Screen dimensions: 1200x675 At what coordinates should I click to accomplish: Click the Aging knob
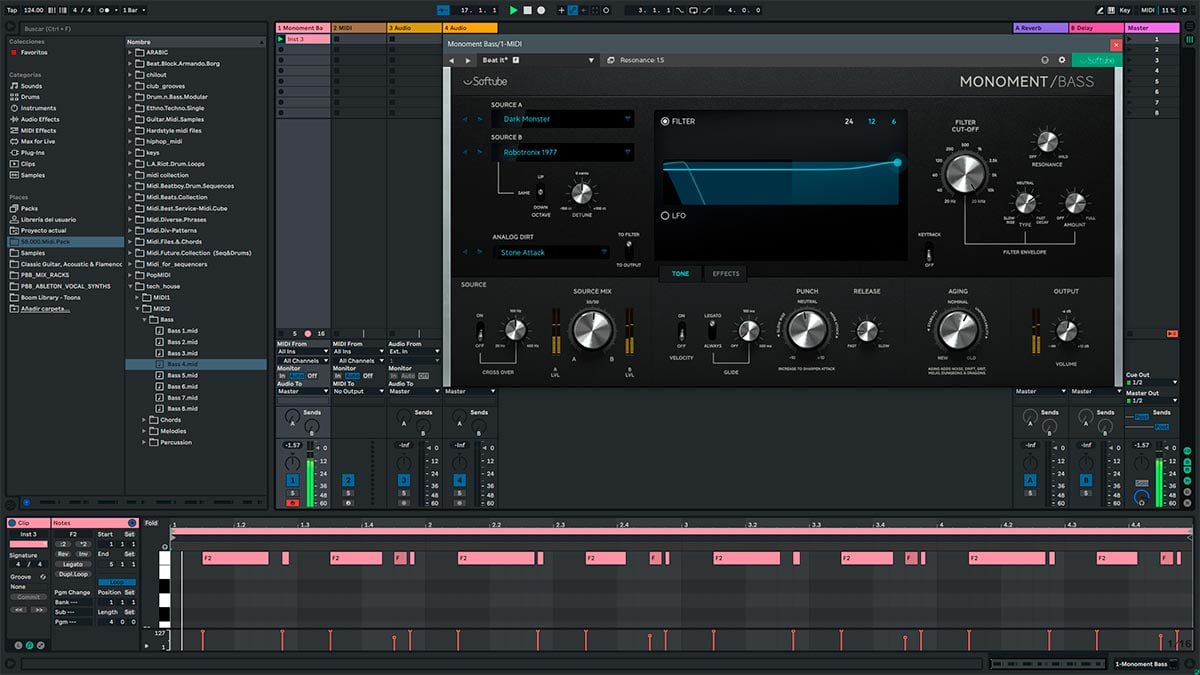click(x=958, y=330)
